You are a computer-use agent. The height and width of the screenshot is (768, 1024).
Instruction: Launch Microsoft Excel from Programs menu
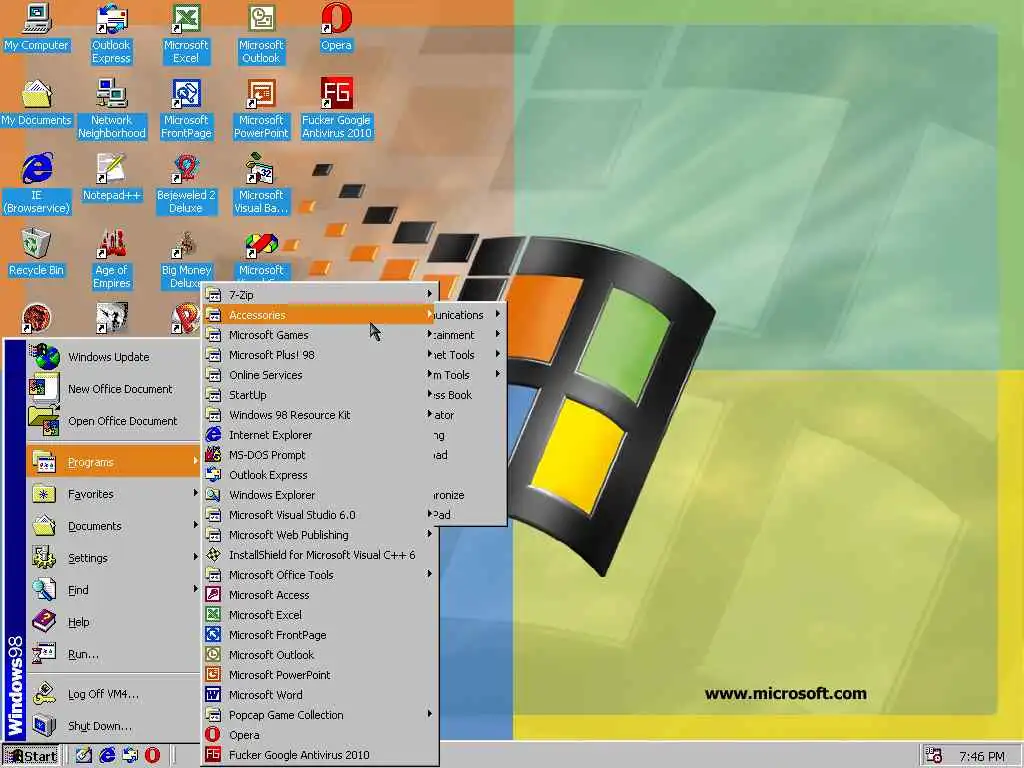320,615
